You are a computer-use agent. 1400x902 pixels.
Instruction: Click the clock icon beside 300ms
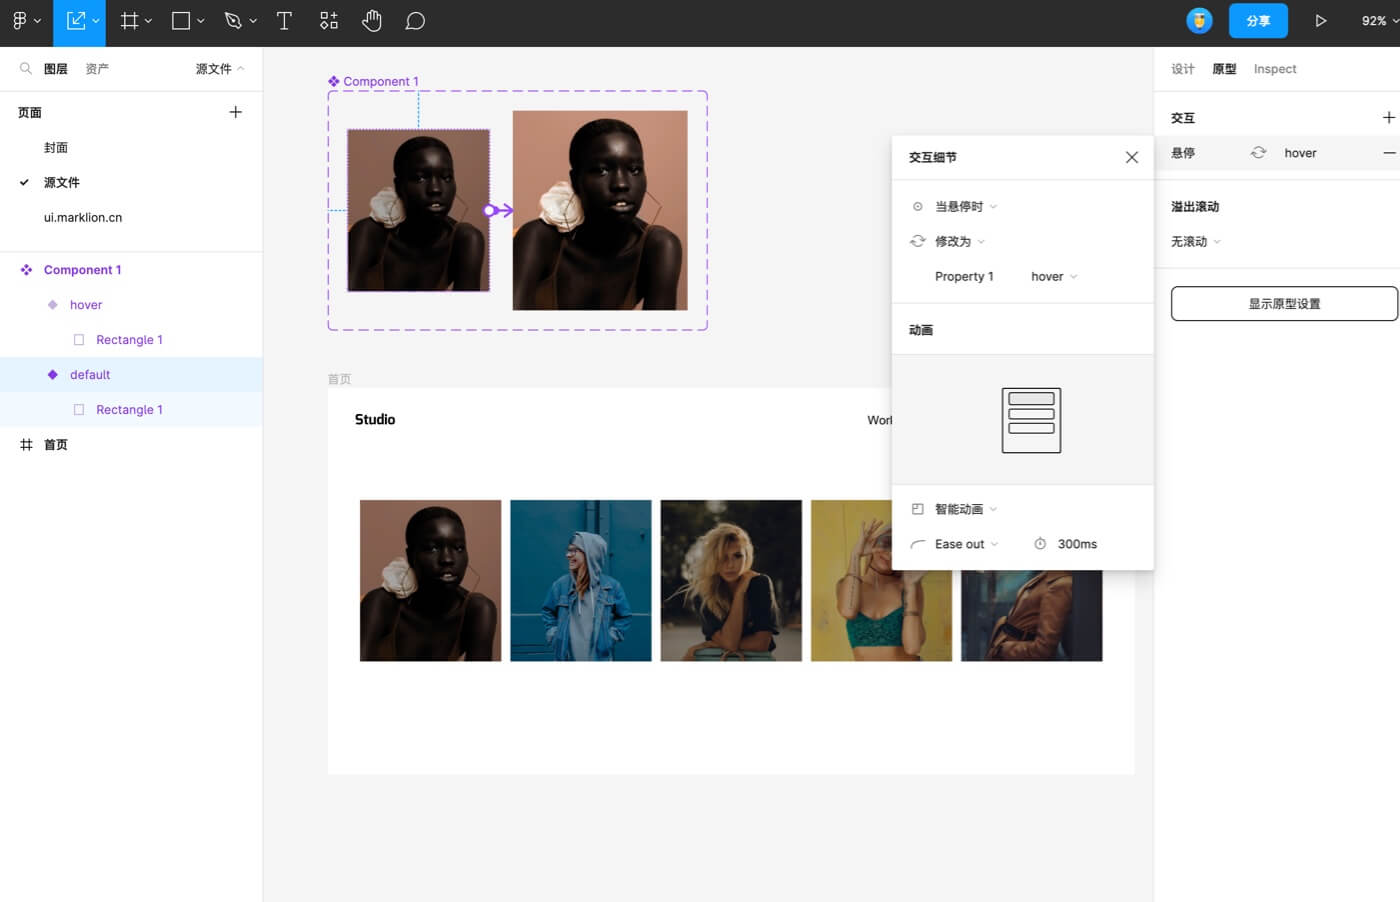coord(1040,544)
